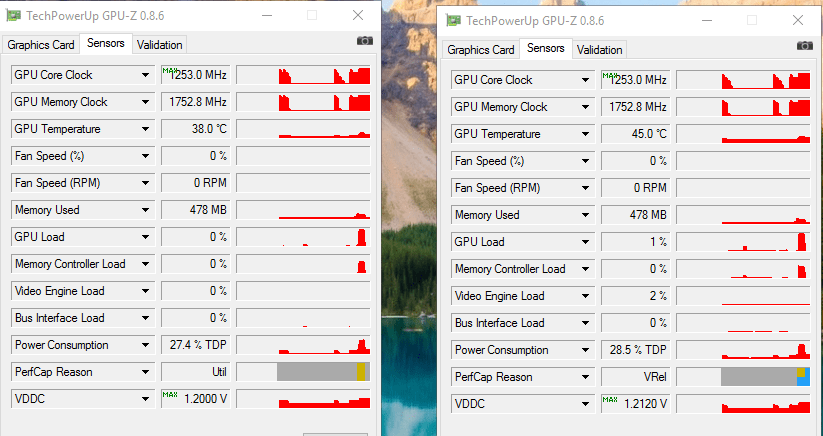This screenshot has width=823, height=436.
Task: Open Bus Interface Load dropdown in left window
Action: (x=145, y=318)
